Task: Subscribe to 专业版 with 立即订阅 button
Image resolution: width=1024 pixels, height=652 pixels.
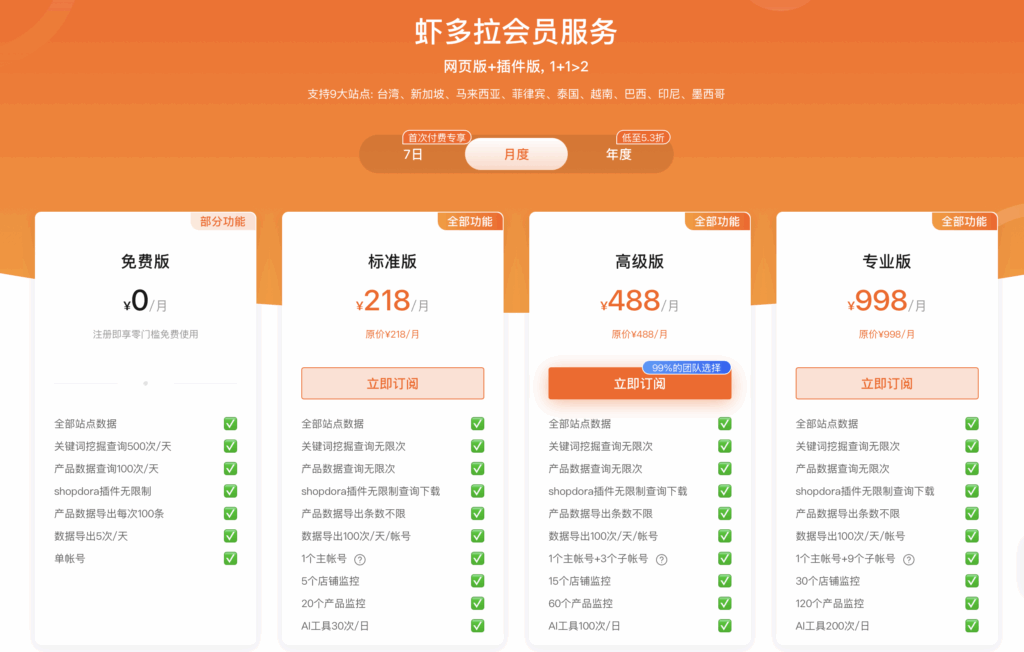Action: 886,383
